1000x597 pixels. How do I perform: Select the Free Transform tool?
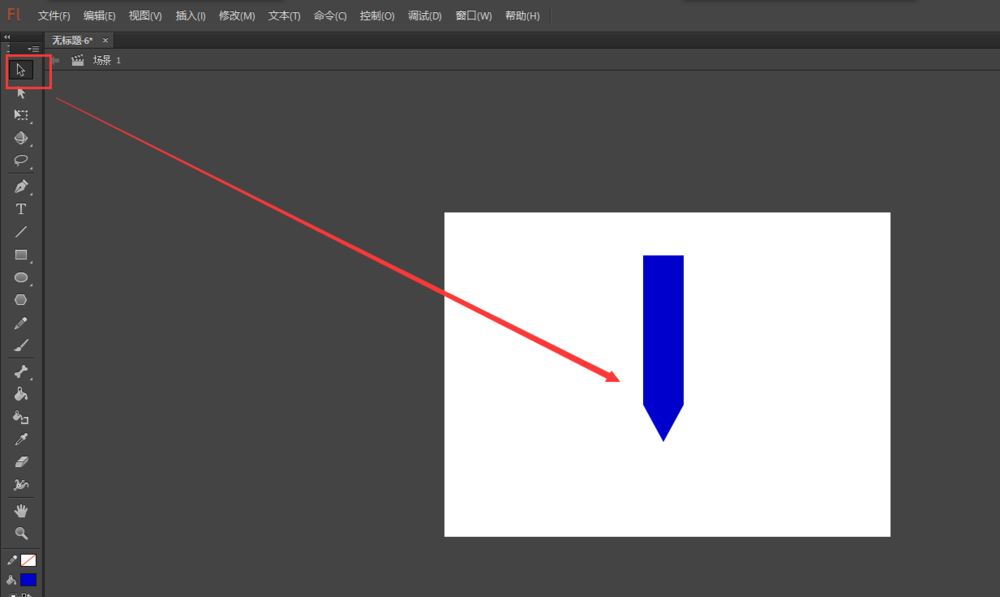point(20,115)
